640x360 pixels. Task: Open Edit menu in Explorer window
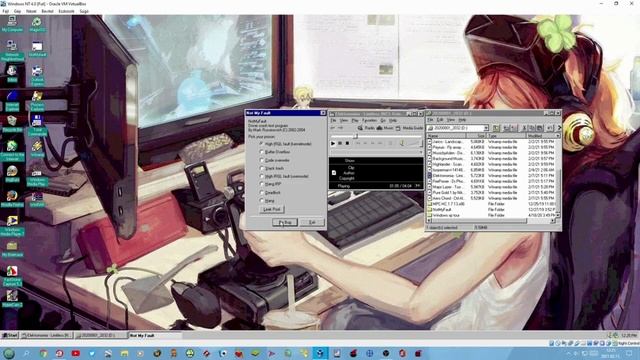click(440, 120)
